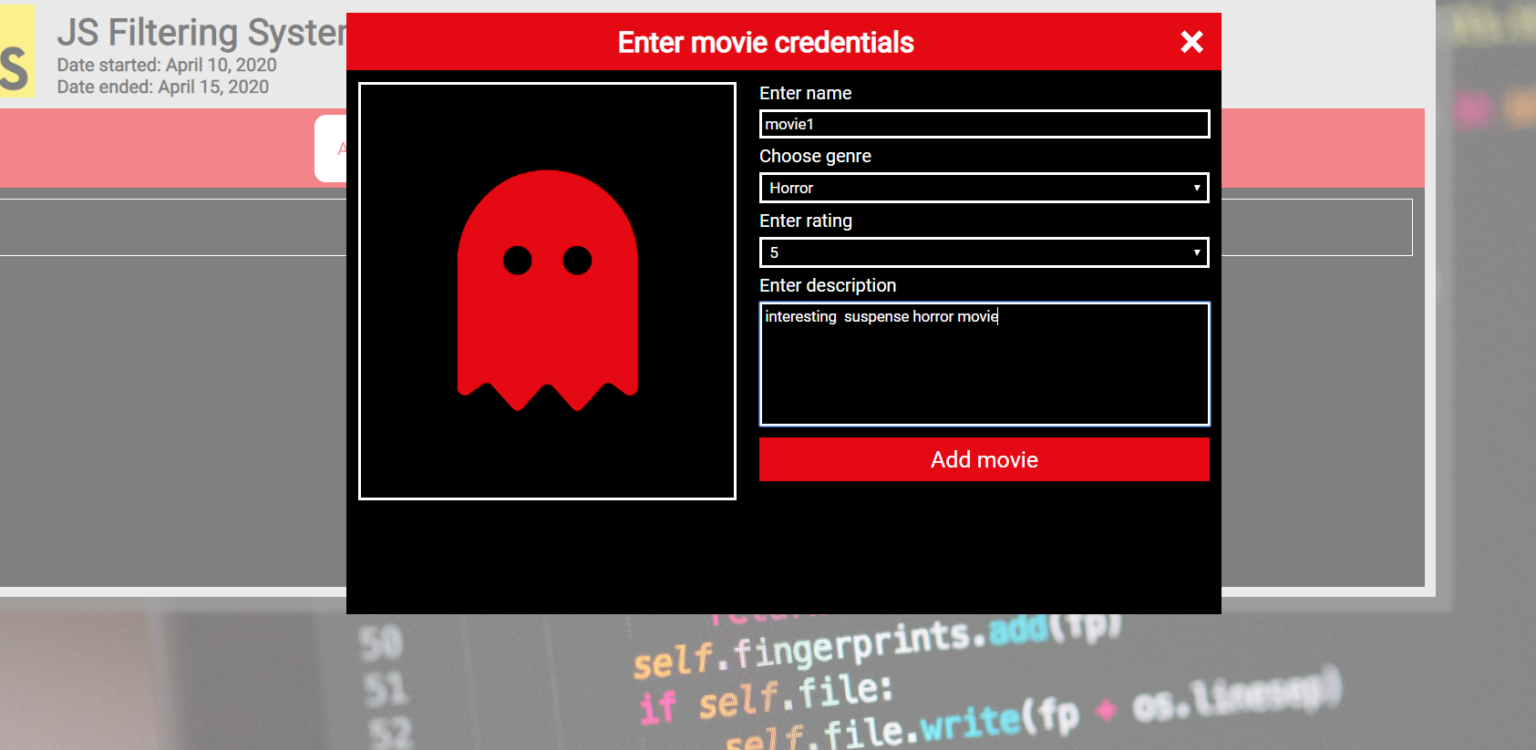Click the partially hidden white button behind dialog
Screen dimensions: 1536x750
click(x=331, y=149)
